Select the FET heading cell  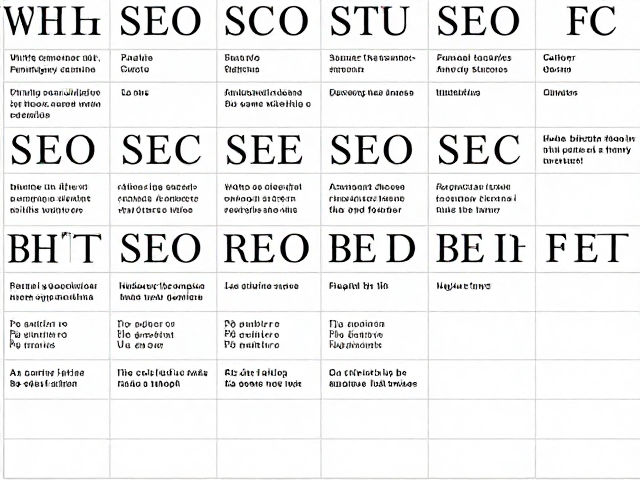coord(588,249)
